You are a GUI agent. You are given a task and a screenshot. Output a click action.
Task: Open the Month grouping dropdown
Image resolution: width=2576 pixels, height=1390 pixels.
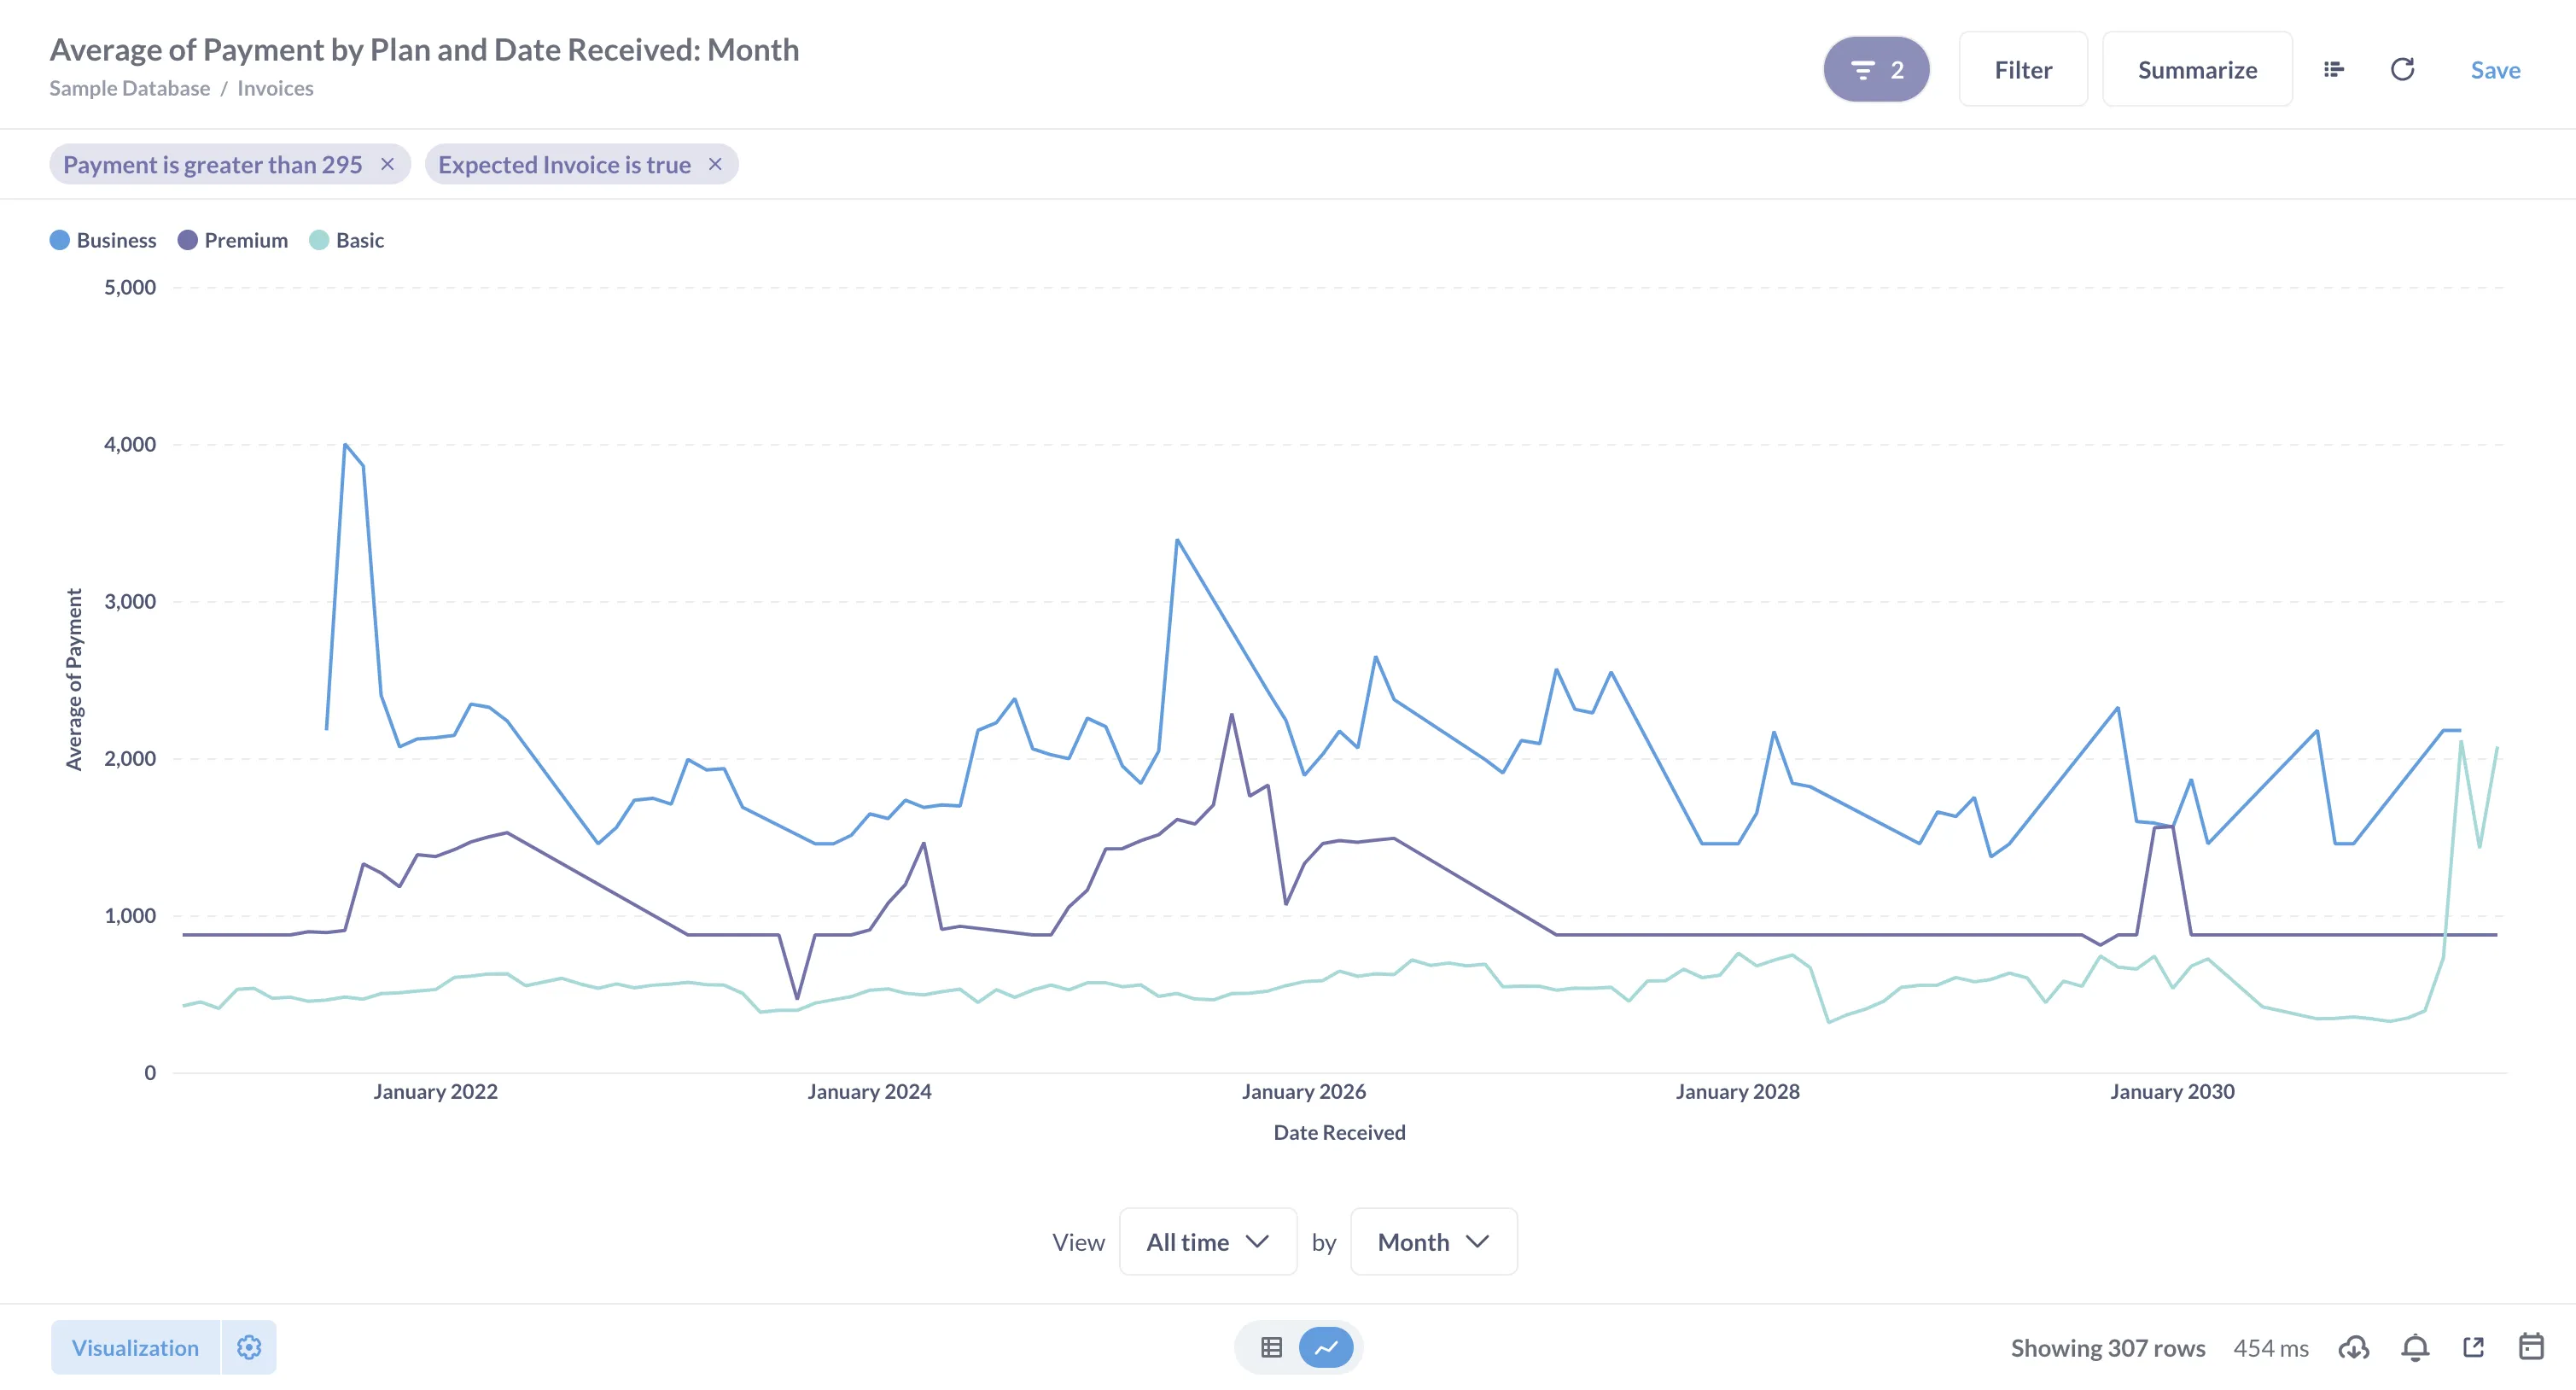(x=1432, y=1241)
